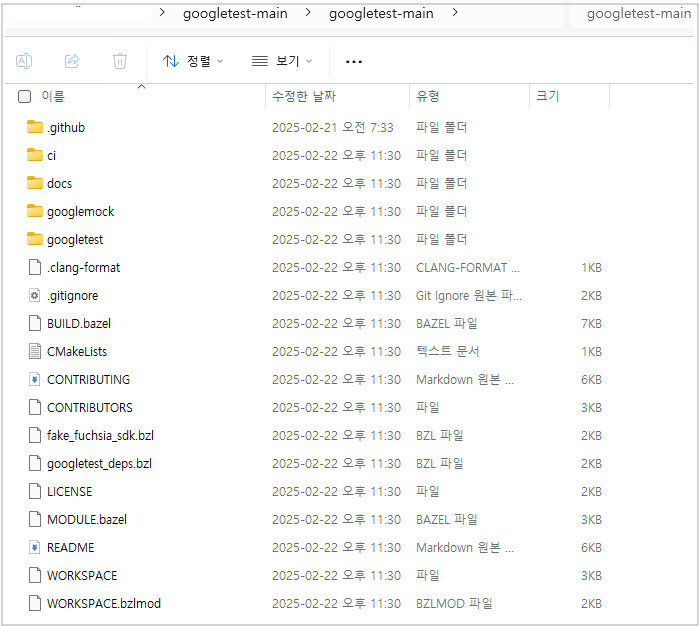
Task: Select the ci folder icon
Action: [35, 155]
